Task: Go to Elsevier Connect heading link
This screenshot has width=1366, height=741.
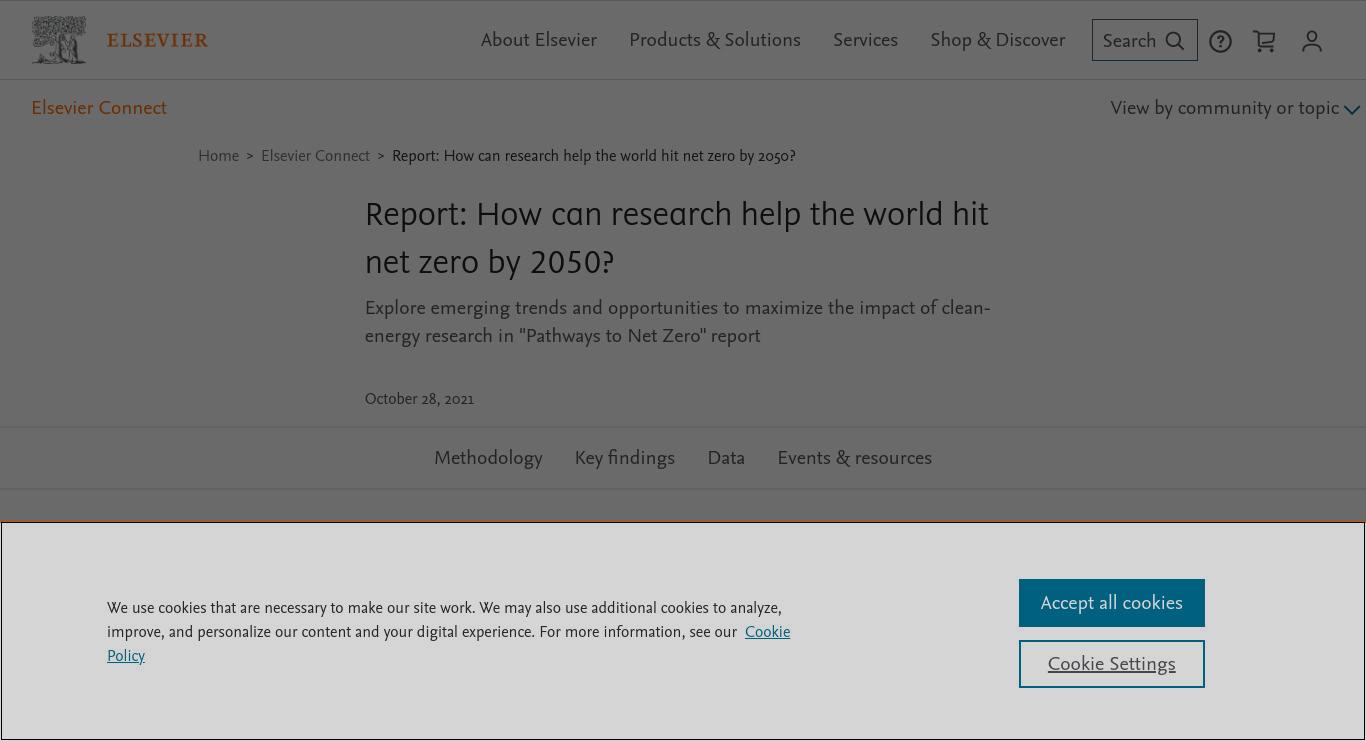Action: pos(99,108)
